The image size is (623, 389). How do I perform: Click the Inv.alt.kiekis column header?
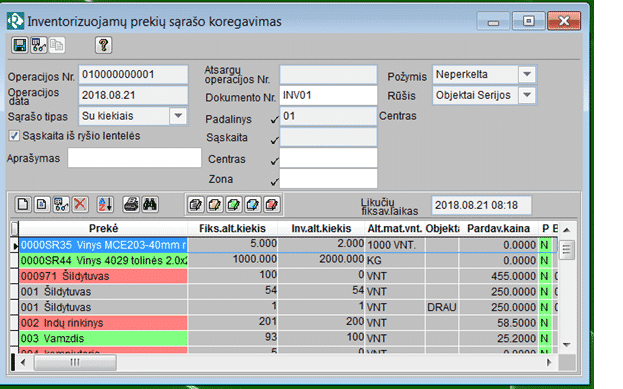(x=321, y=228)
